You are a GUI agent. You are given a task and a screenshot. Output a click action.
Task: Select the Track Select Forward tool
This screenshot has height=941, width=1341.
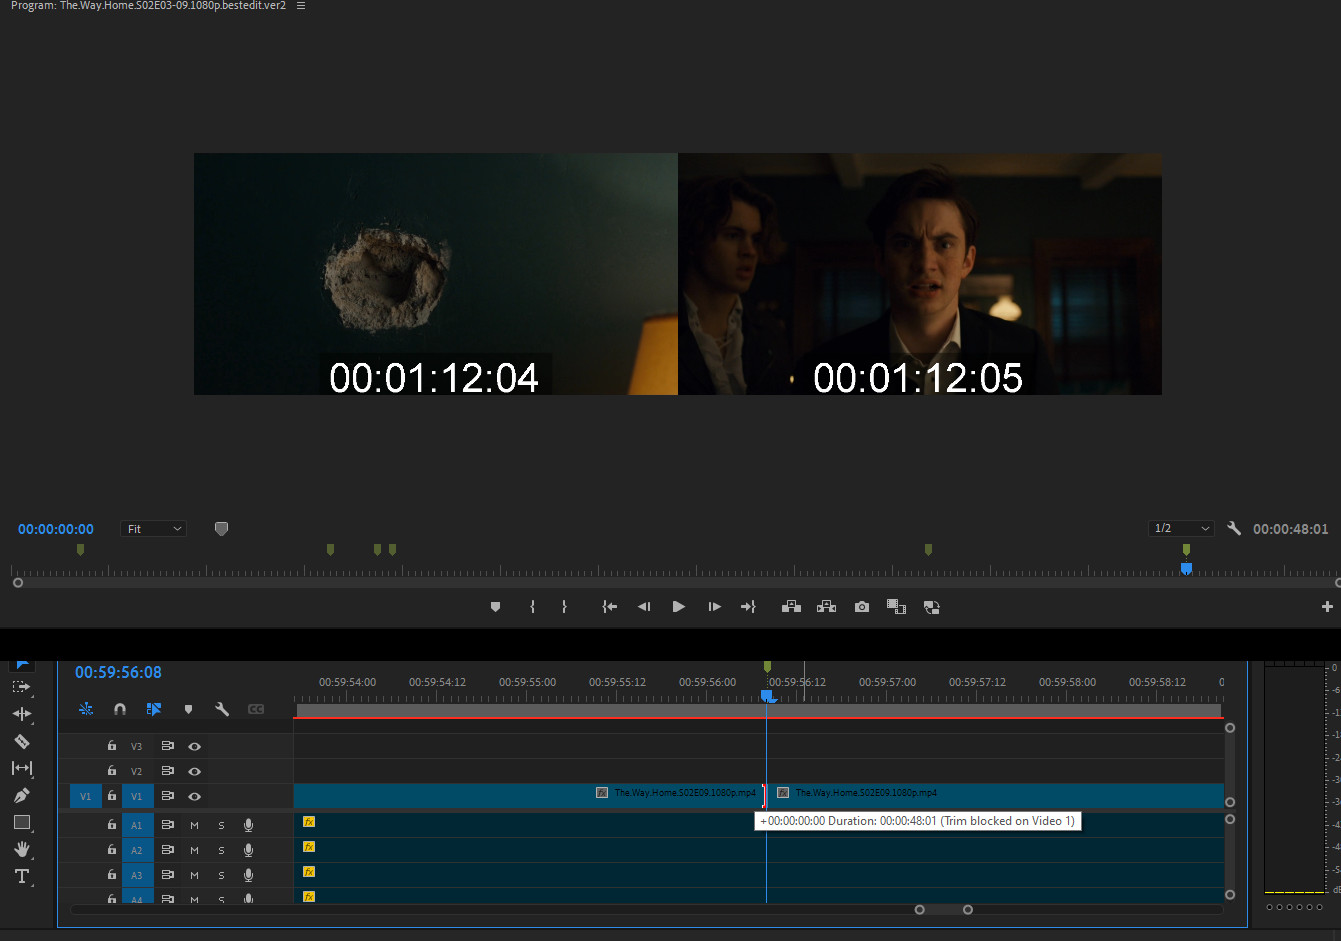[x=21, y=687]
